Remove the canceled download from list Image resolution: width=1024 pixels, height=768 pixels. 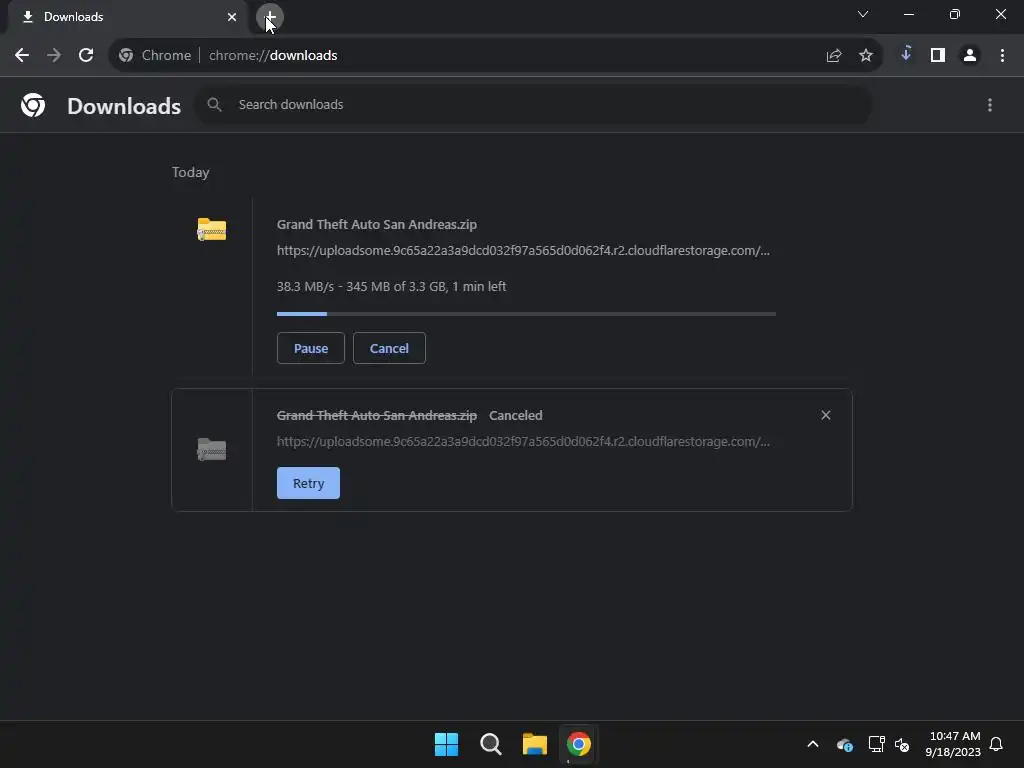(825, 415)
